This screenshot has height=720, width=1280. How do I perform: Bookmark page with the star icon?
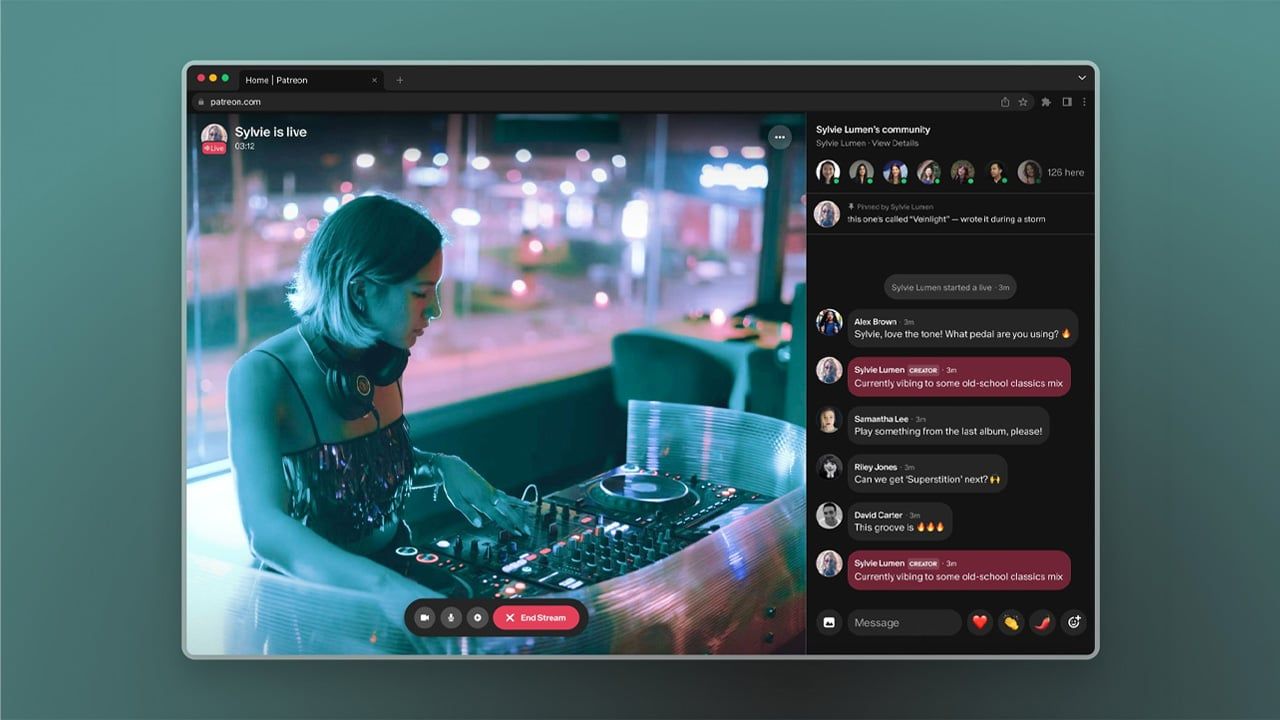pos(1023,102)
